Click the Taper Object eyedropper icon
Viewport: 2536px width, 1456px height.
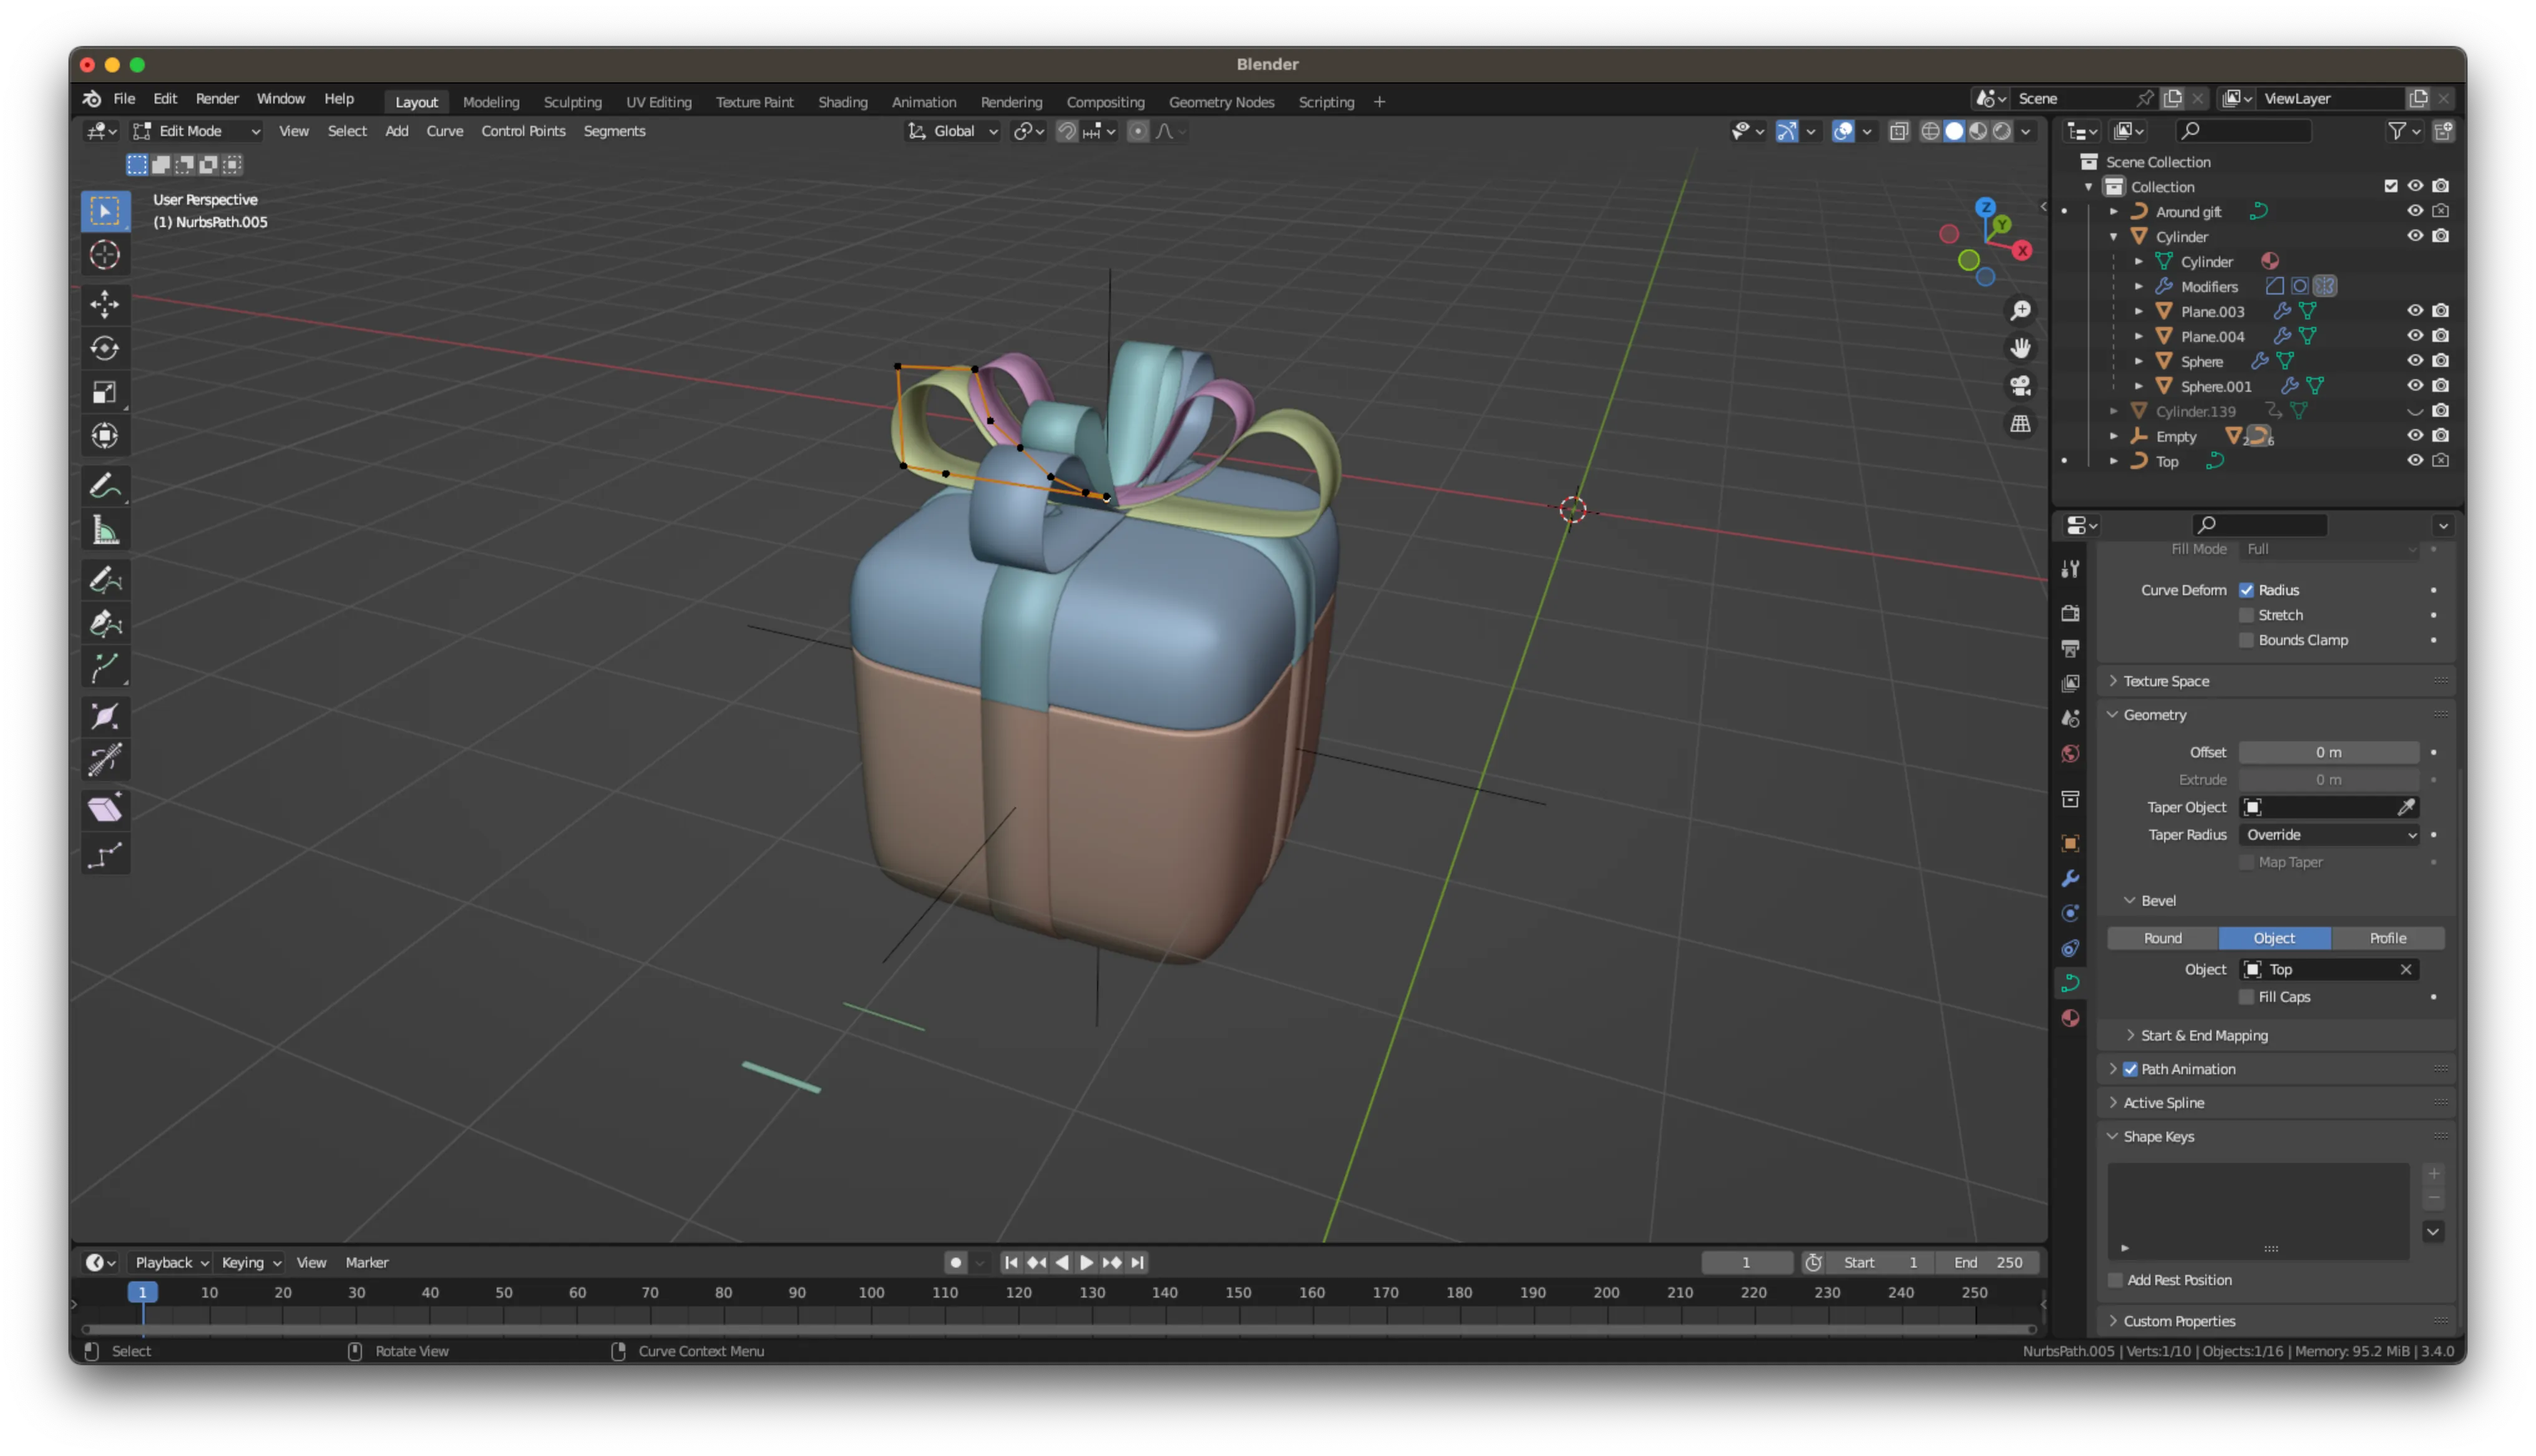[2406, 807]
